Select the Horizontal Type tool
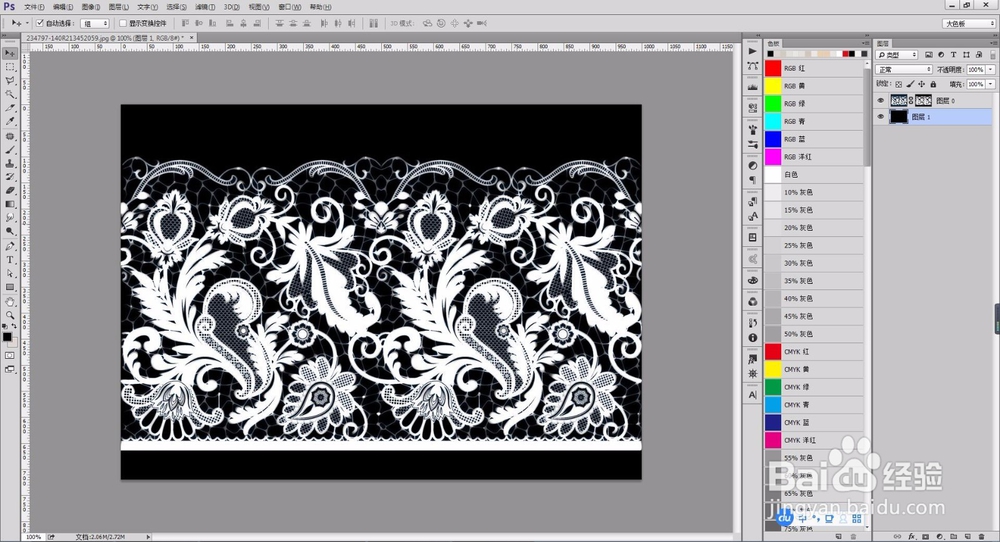Image resolution: width=1000 pixels, height=542 pixels. click(10, 260)
